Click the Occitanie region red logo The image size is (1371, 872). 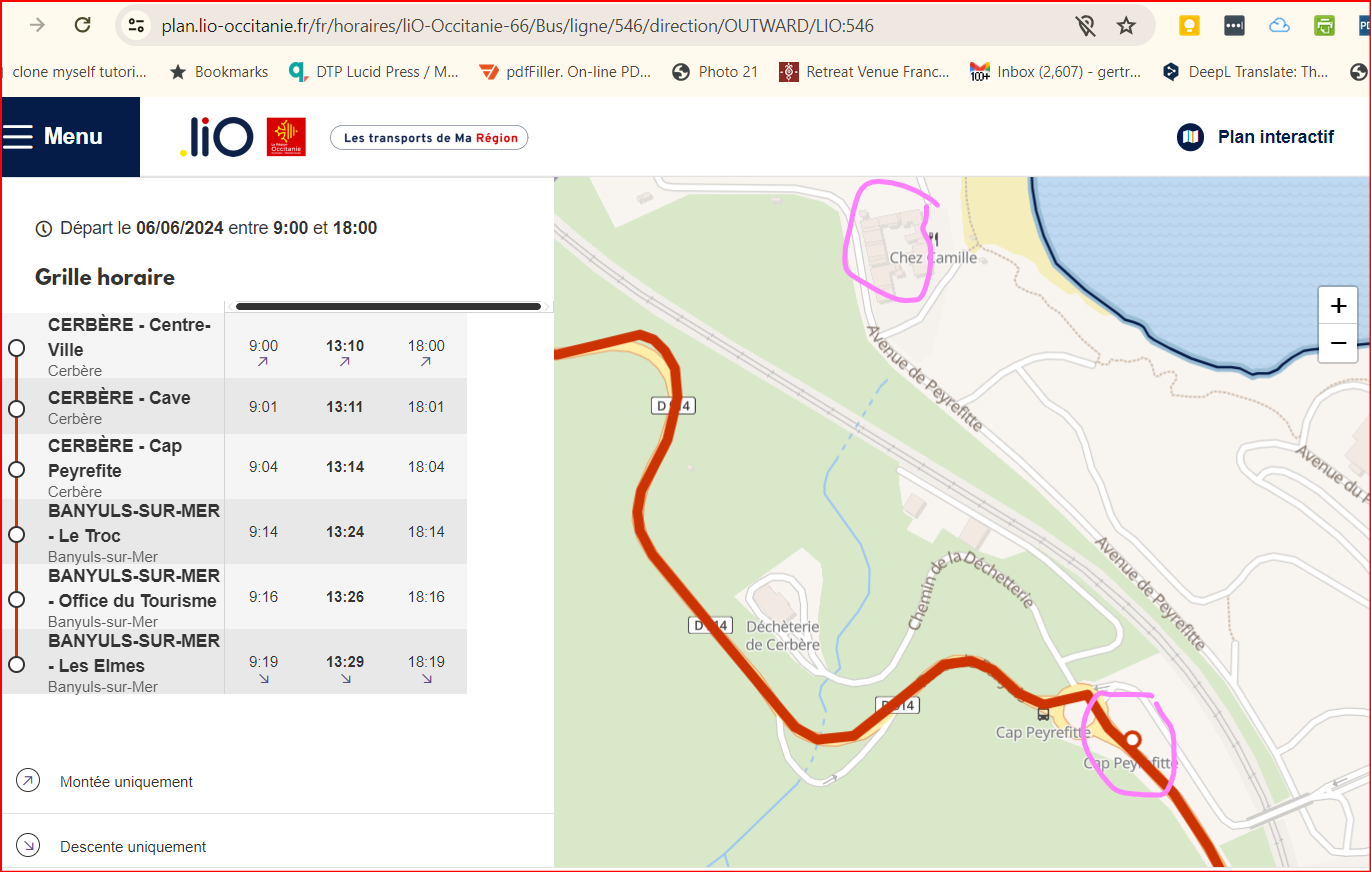[x=286, y=137]
